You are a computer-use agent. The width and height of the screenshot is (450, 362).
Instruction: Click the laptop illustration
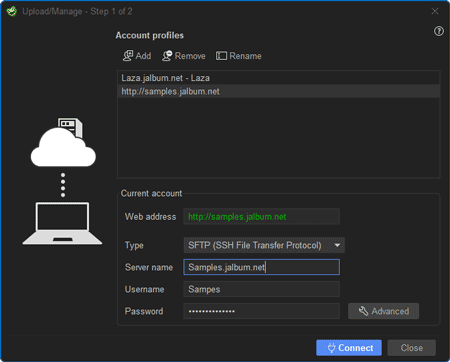tap(62, 223)
